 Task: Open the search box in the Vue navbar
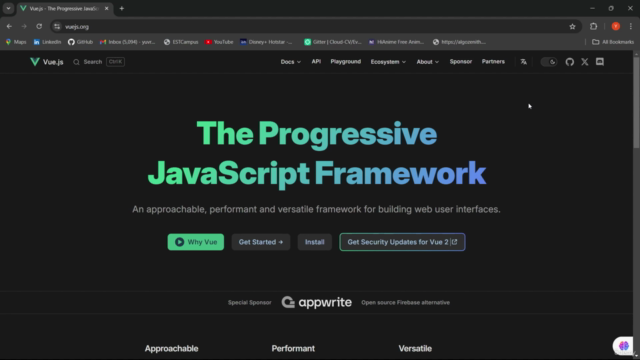(x=99, y=62)
